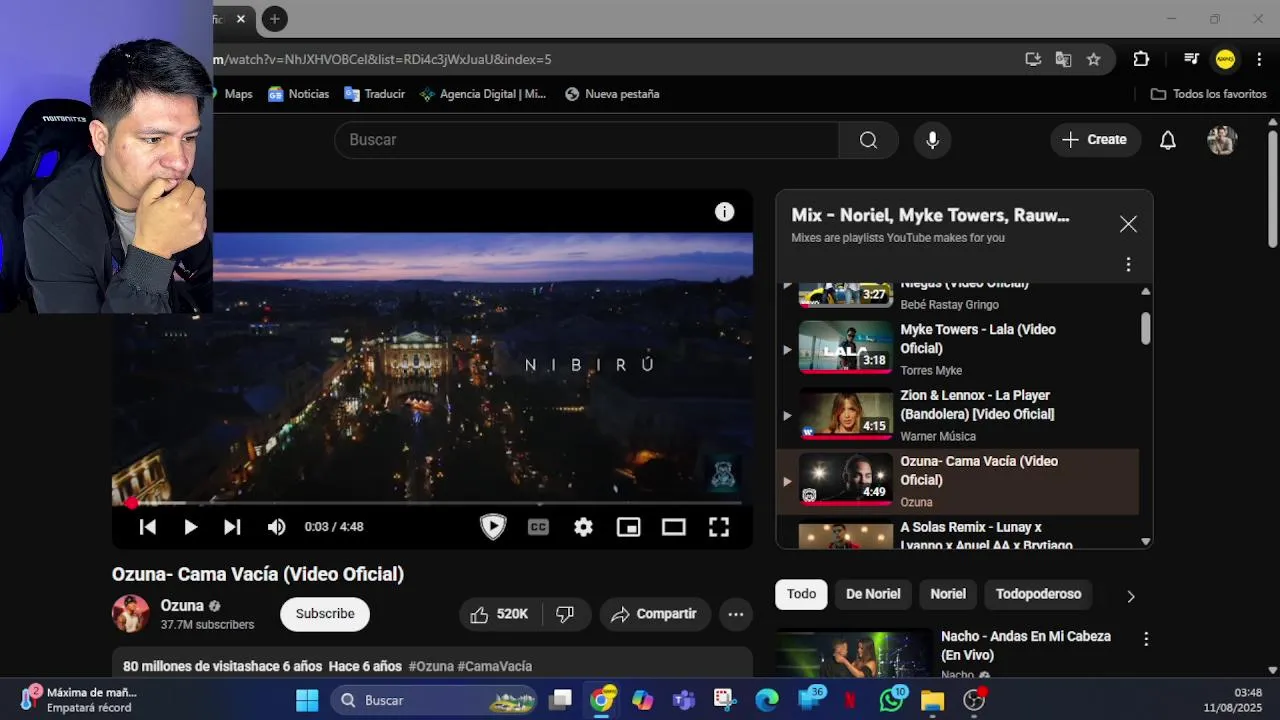Open the Ozuna channel name link

point(182,606)
